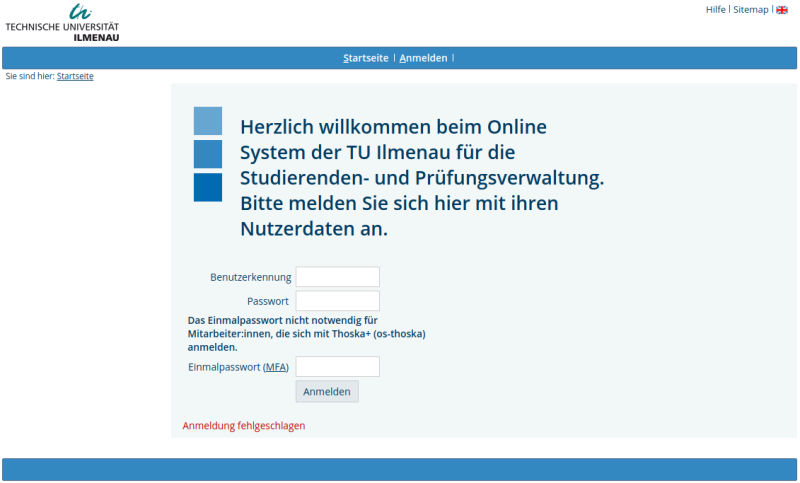Focus the Einmalpasswort input field
The width and height of the screenshot is (800, 483).
click(x=338, y=367)
